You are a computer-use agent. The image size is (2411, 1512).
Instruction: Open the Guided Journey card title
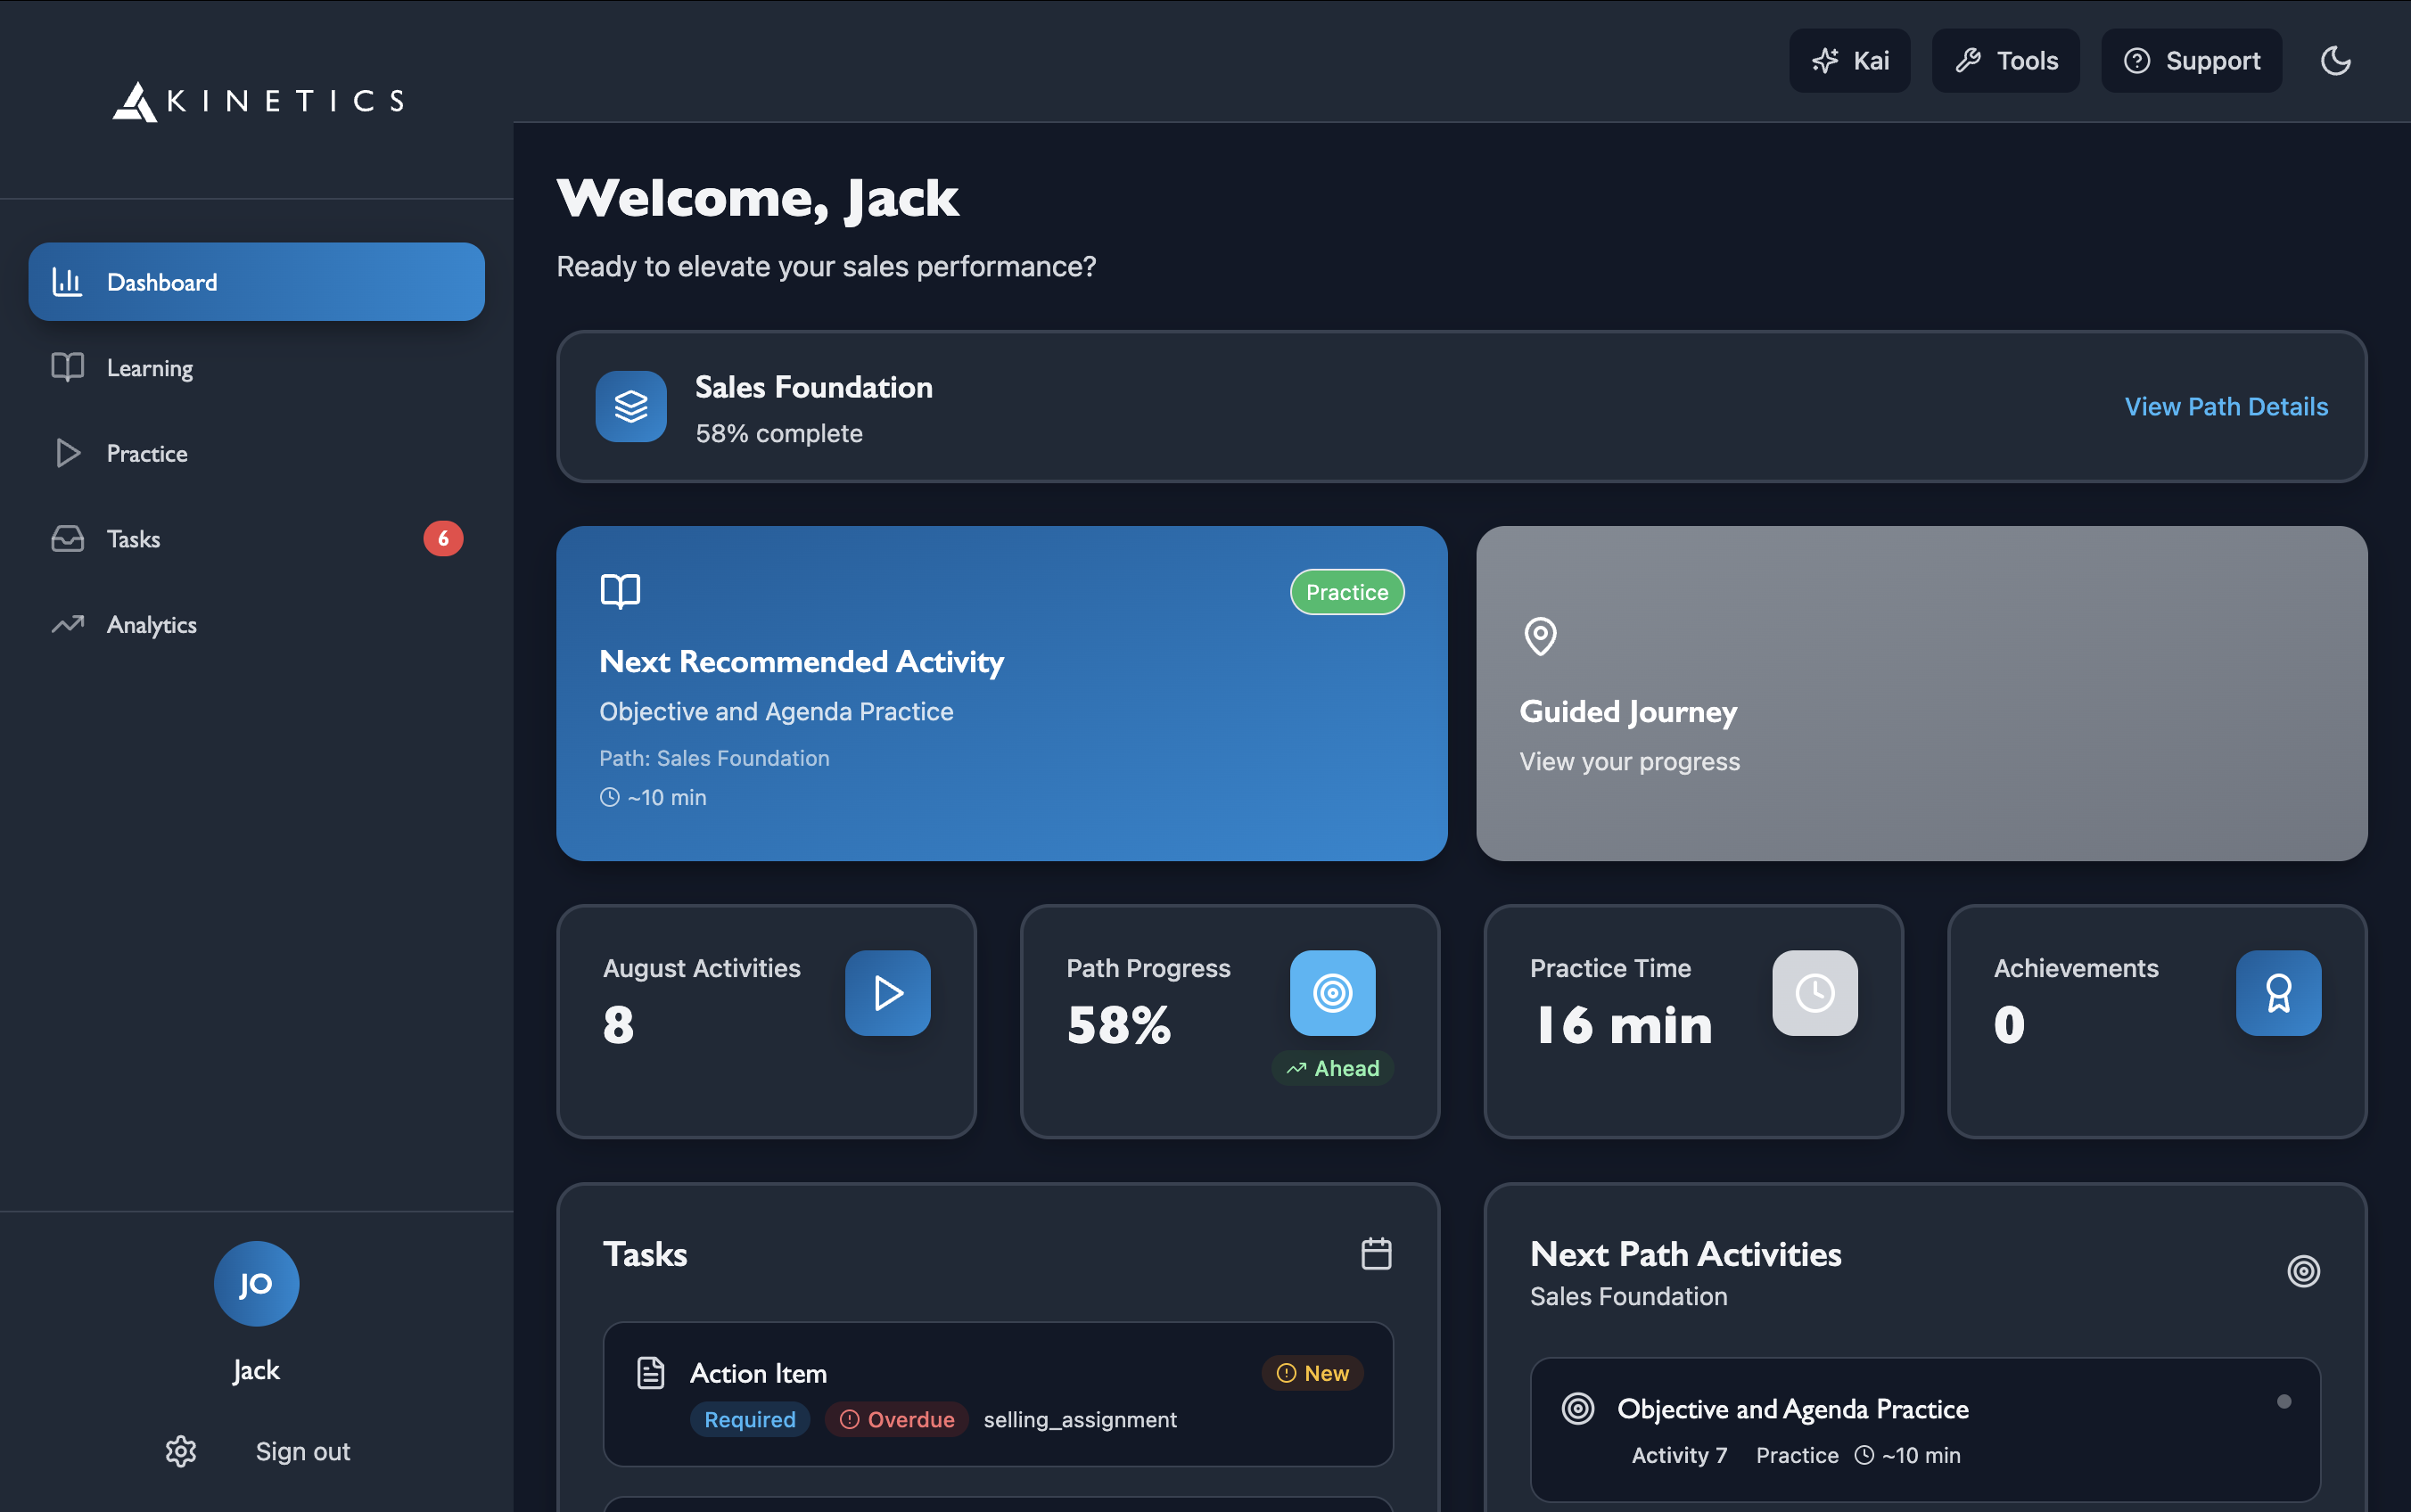point(1628,712)
